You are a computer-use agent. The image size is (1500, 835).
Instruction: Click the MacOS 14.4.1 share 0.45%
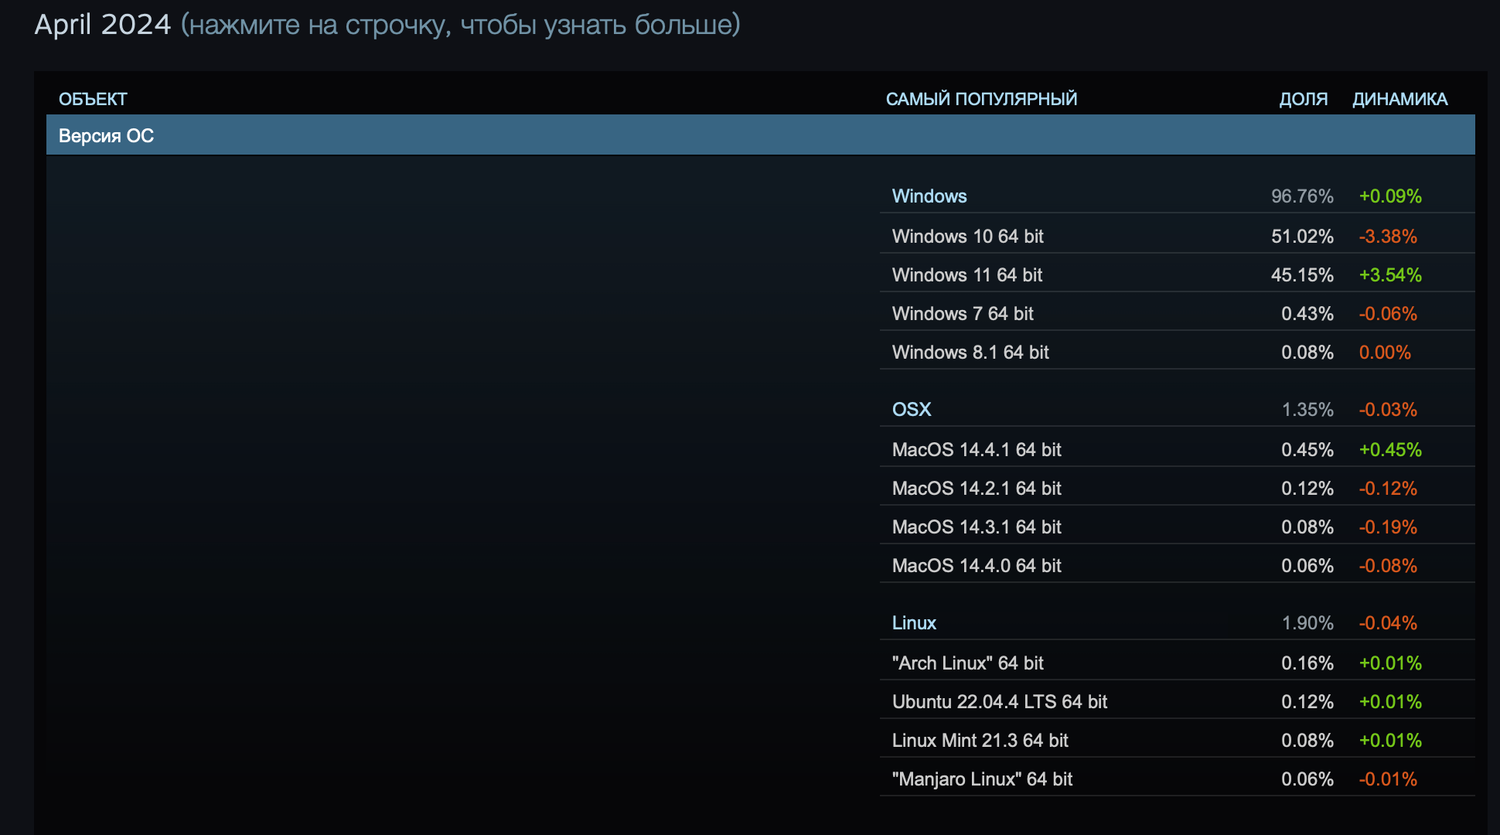tap(1307, 450)
